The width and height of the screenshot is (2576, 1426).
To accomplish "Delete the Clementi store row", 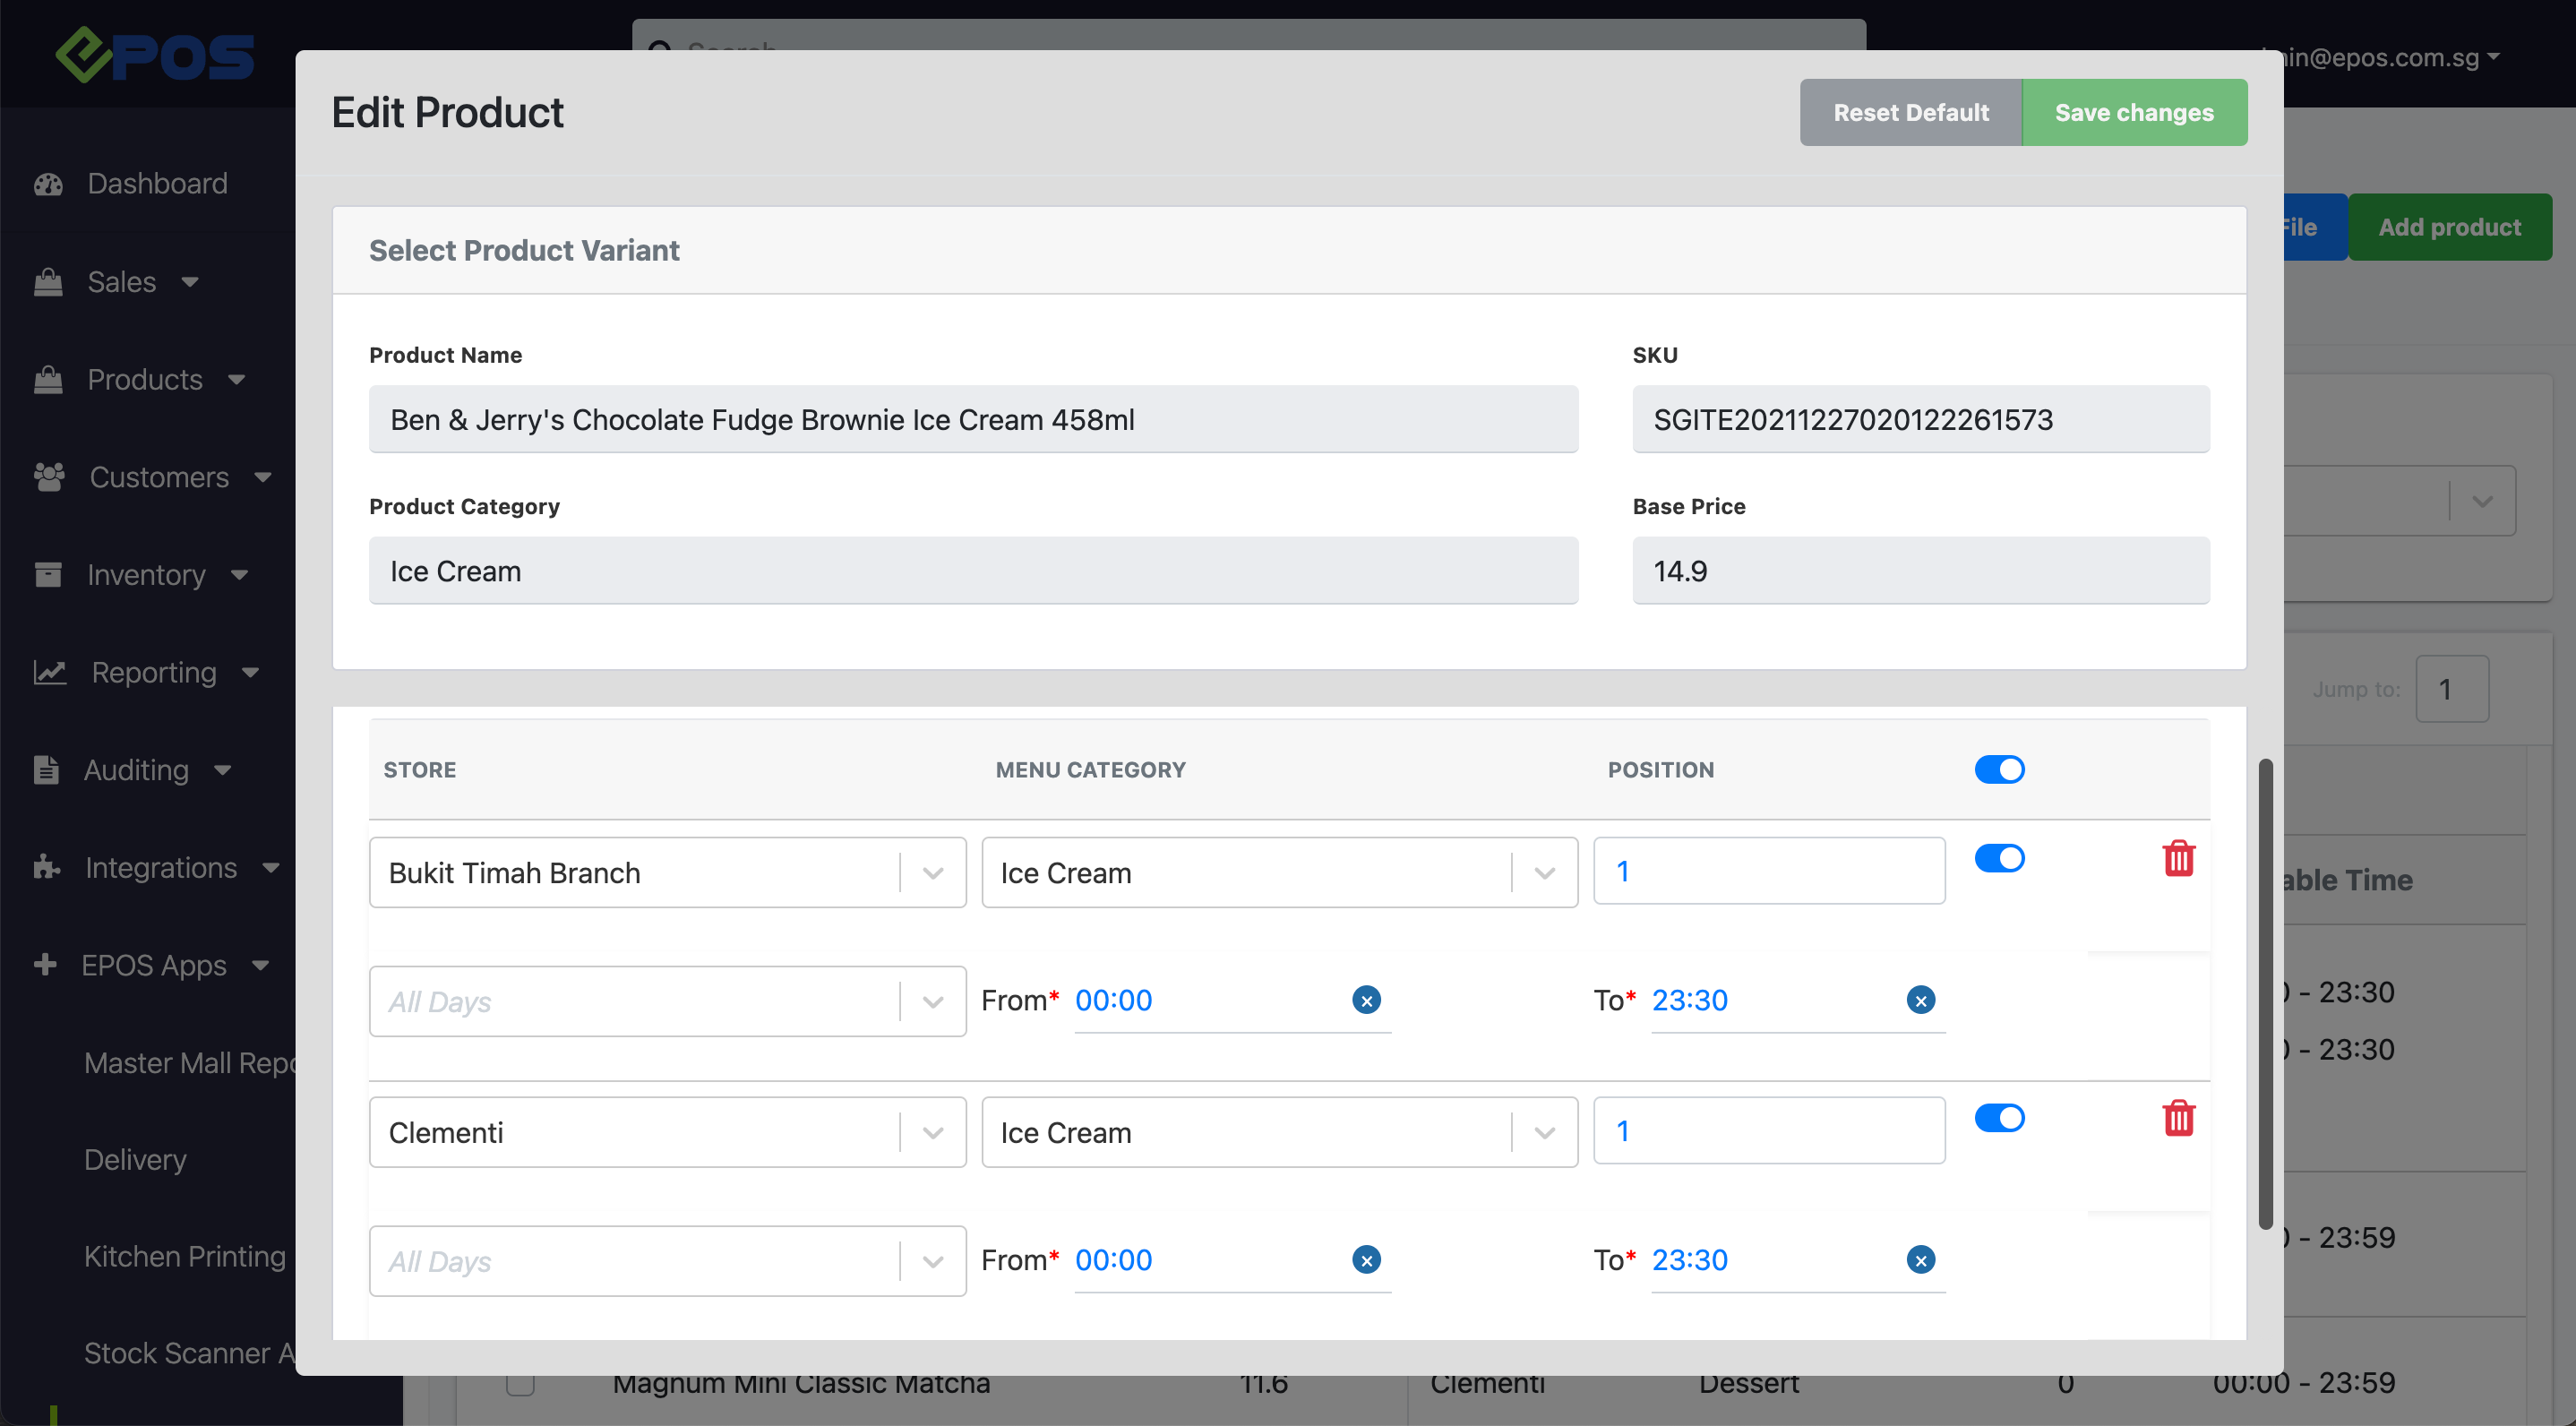I will (x=2178, y=1118).
